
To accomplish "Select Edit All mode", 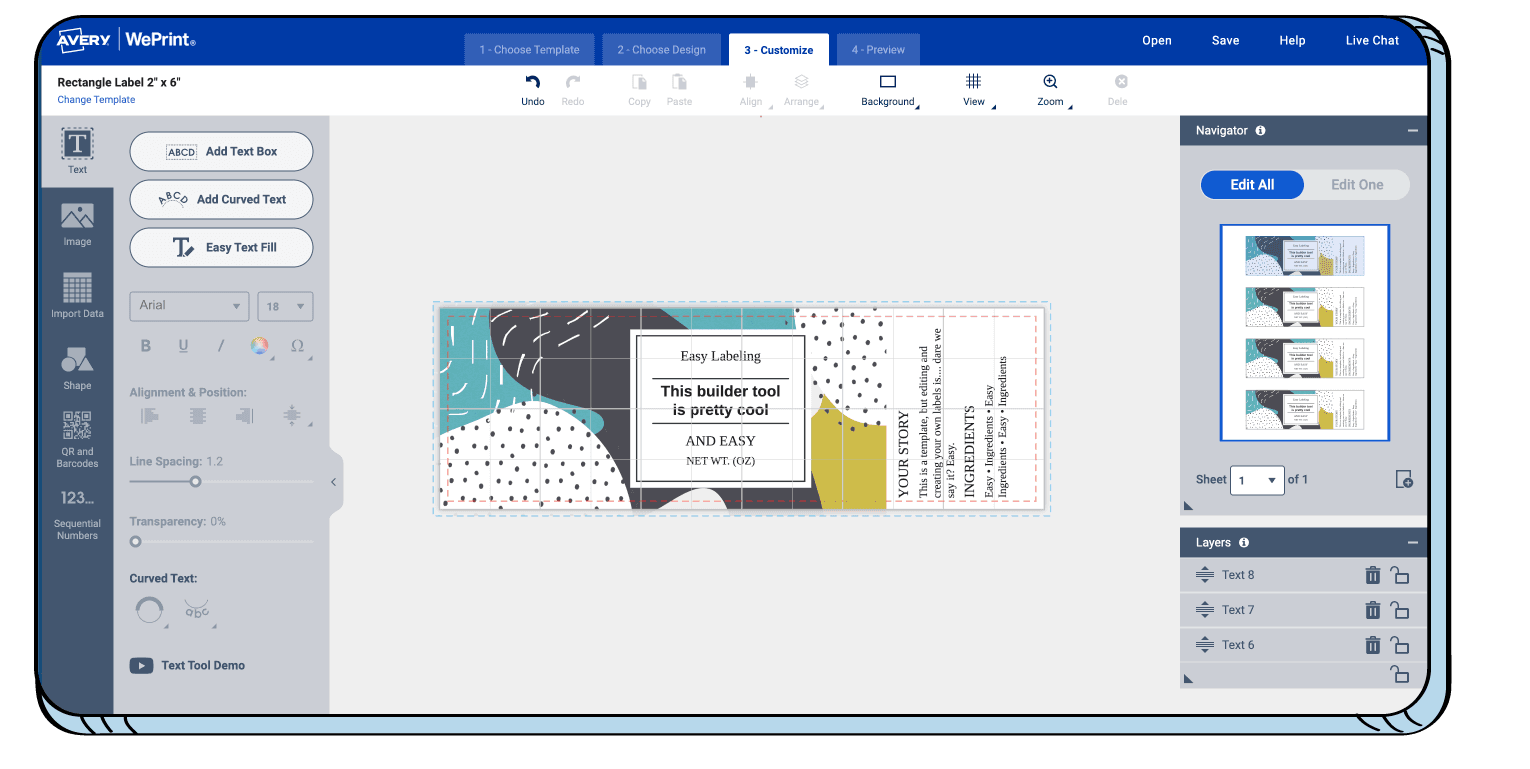I will [1252, 185].
